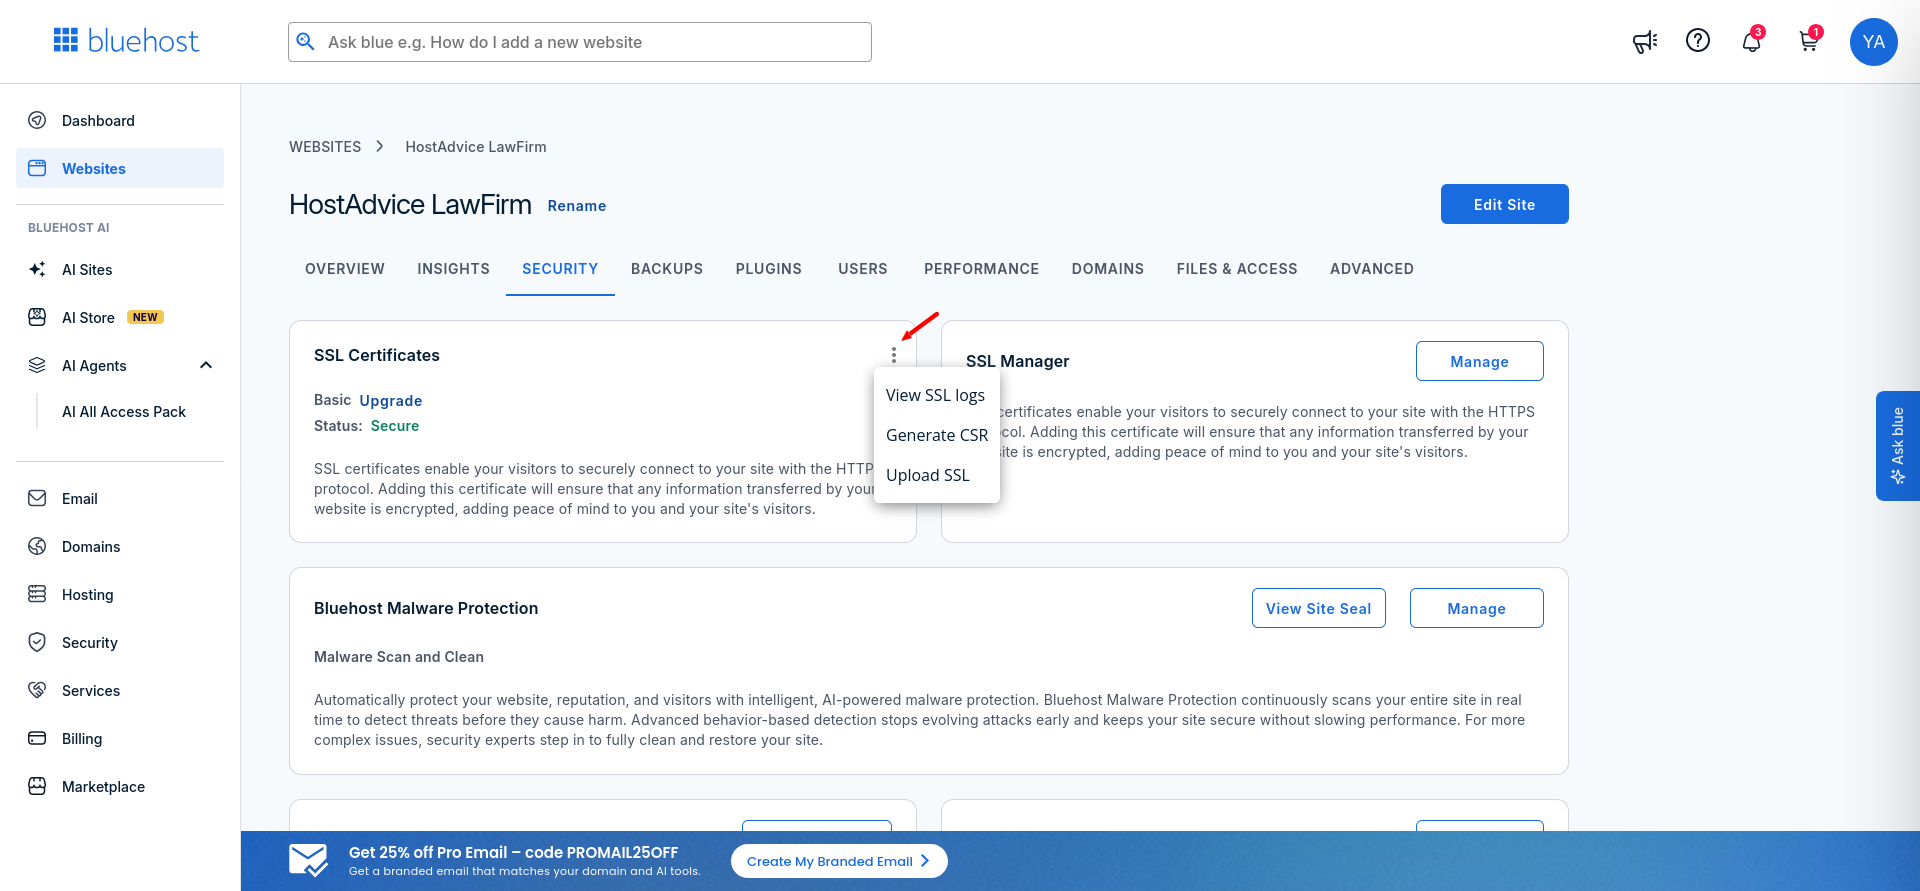Switch to the USERS tab
This screenshot has width=1920, height=891.
pos(863,269)
